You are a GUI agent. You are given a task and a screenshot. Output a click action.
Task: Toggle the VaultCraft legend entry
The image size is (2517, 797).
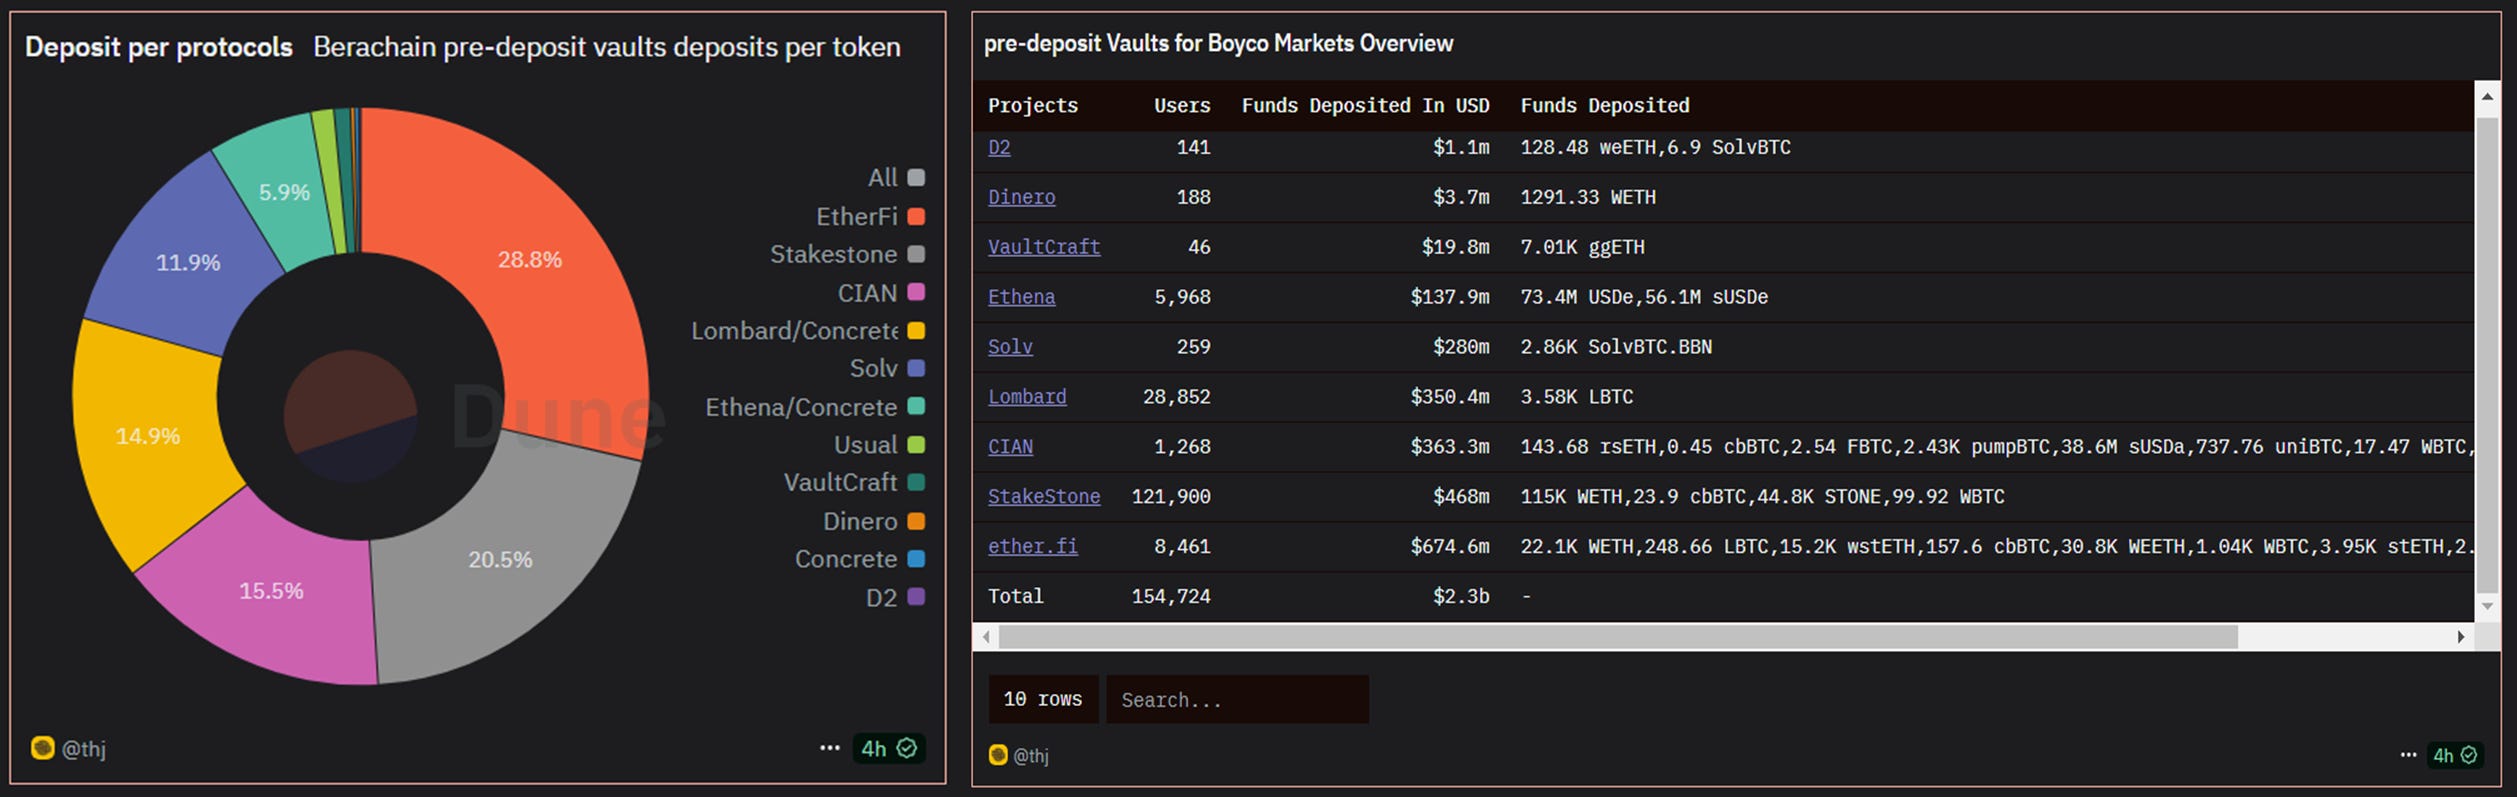coord(854,482)
